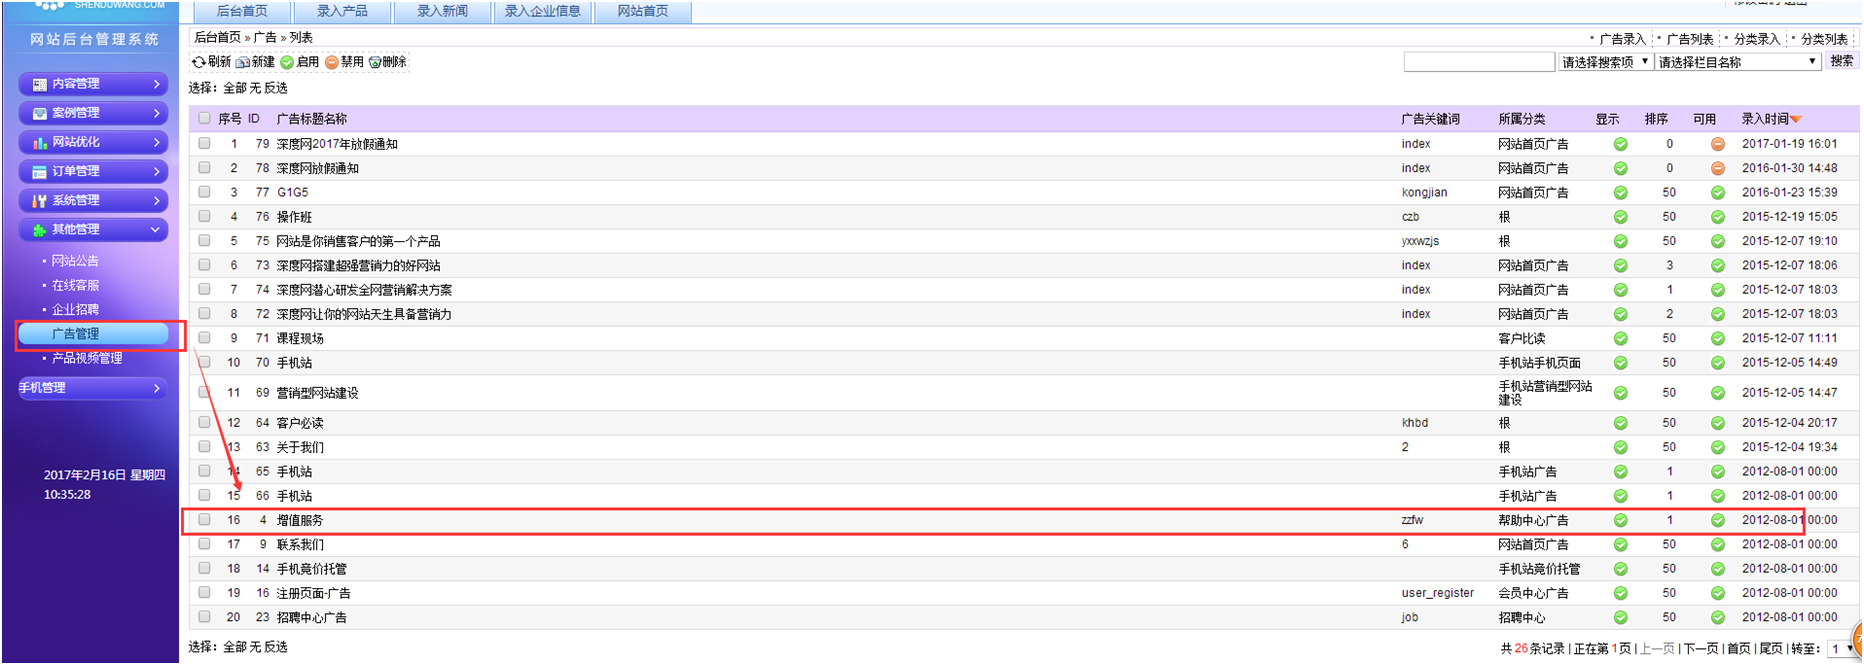1864x665 pixels.
Task: Tick the checkbox beside 操作班
Action: (x=204, y=216)
